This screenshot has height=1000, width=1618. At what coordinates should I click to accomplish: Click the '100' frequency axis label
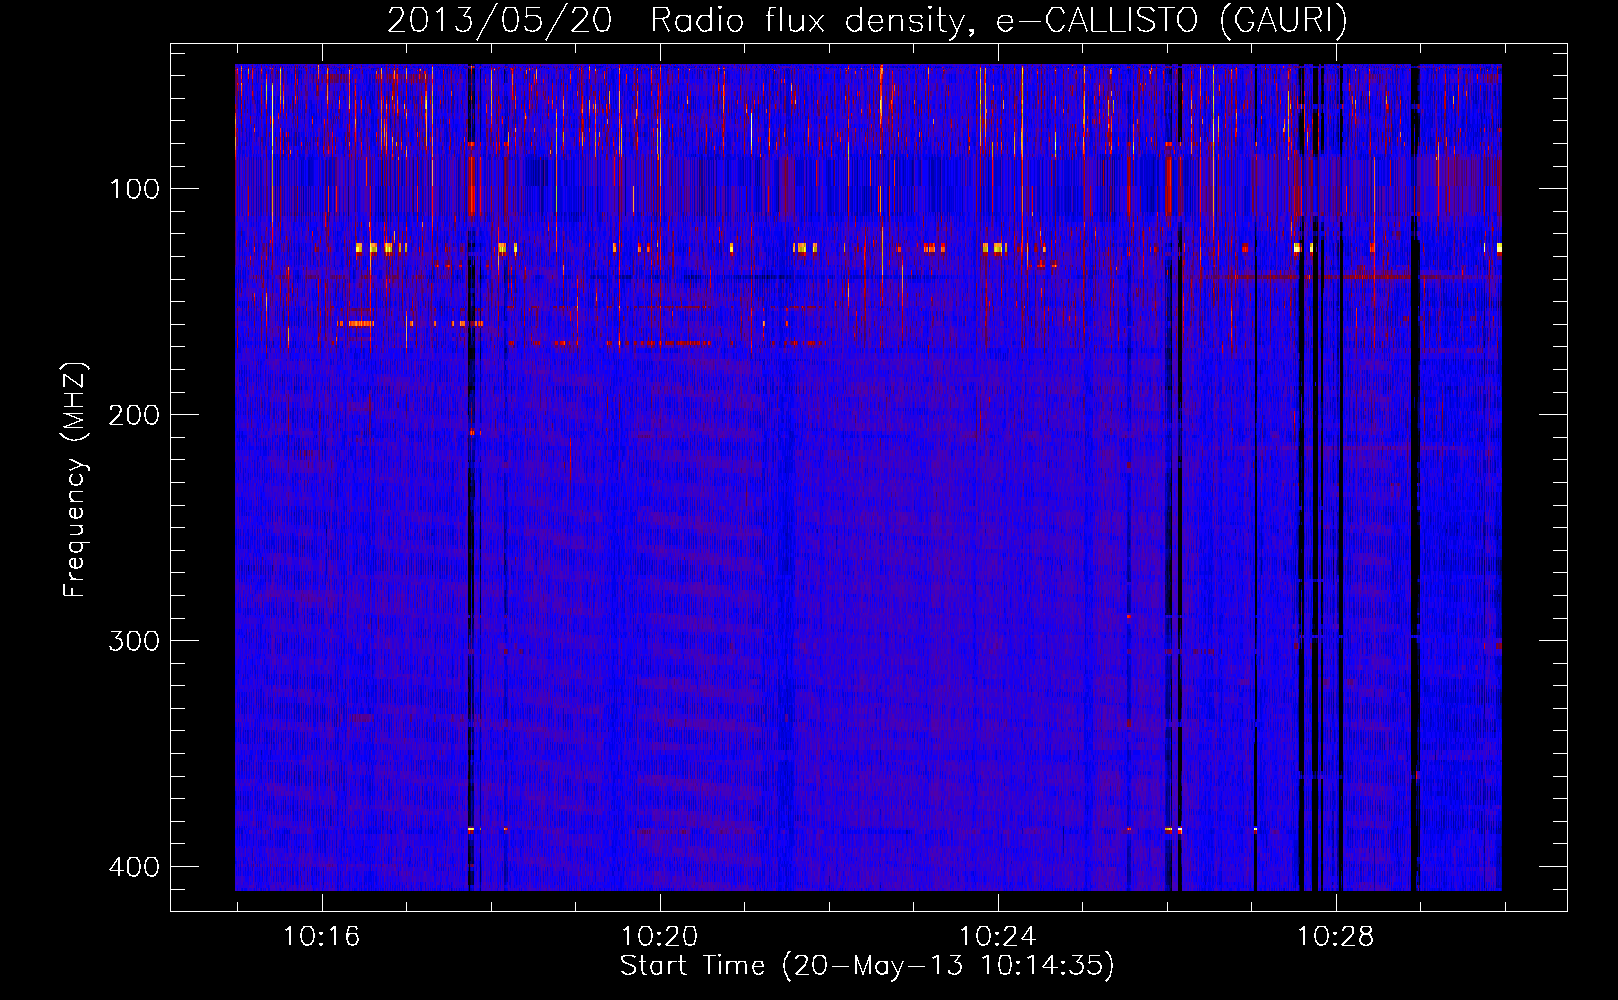click(x=134, y=189)
